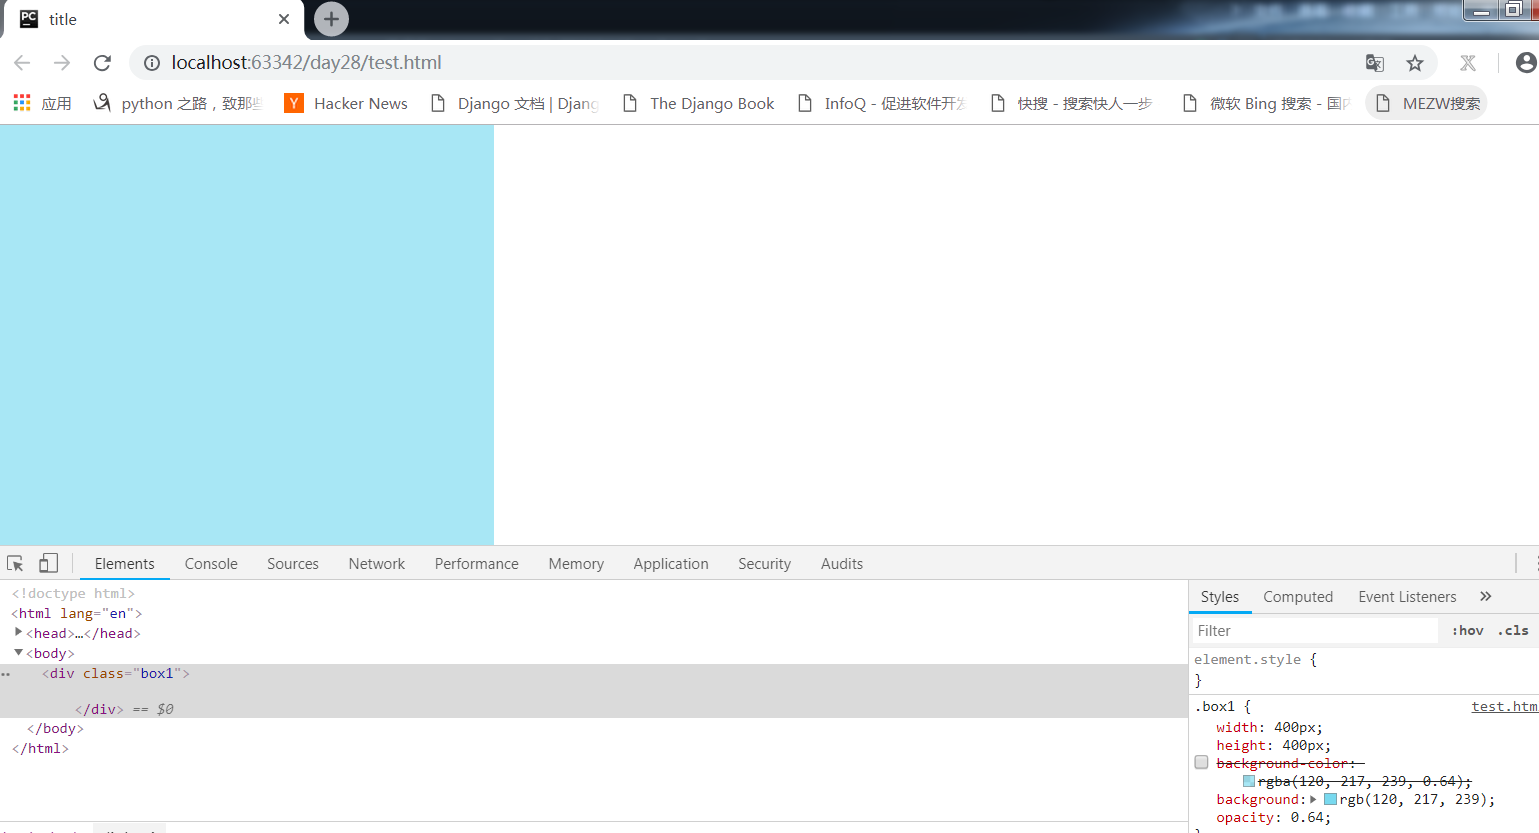Click the X extension icon in toolbar

[x=1468, y=63]
